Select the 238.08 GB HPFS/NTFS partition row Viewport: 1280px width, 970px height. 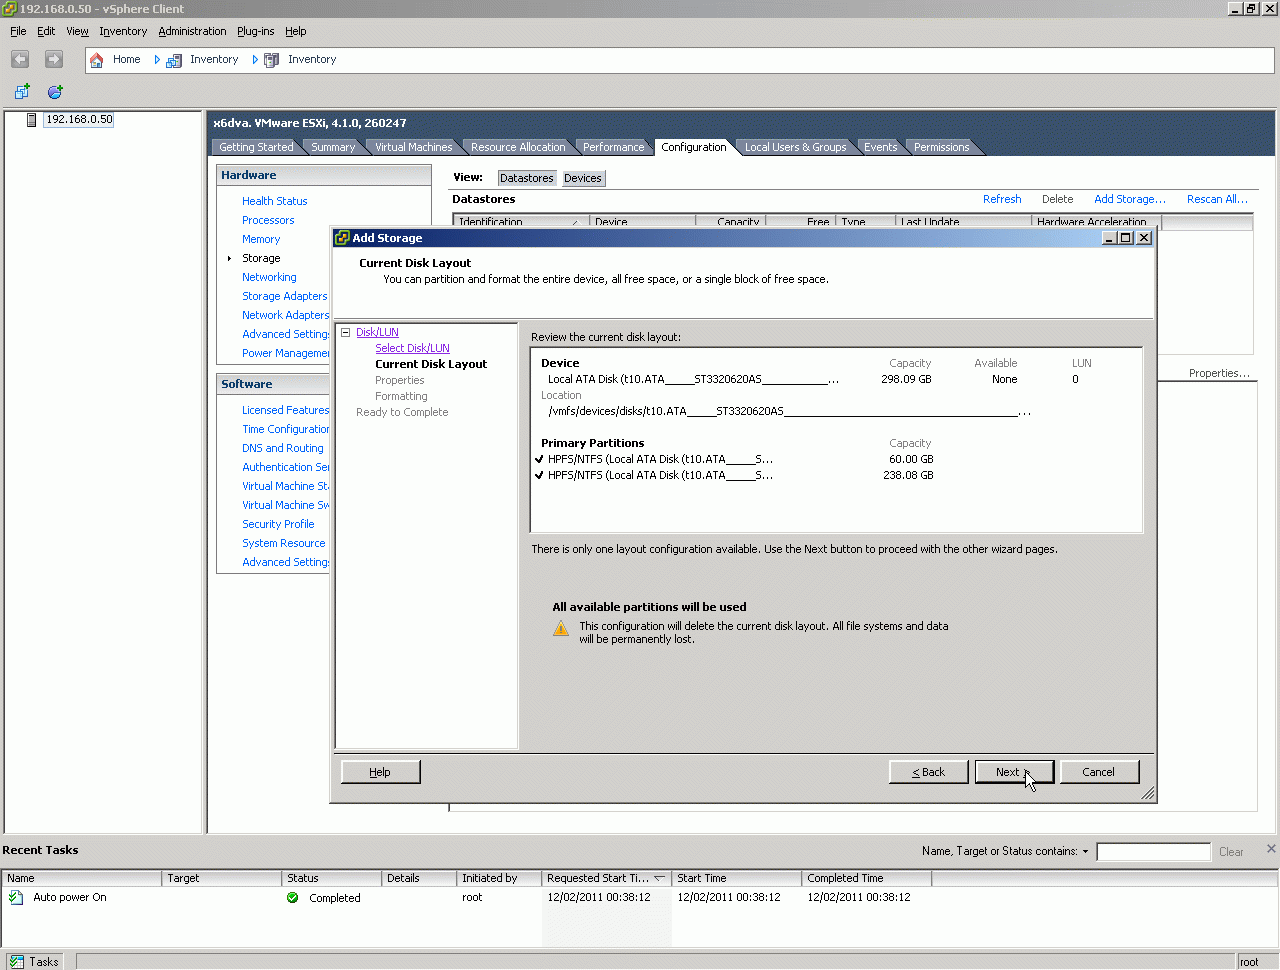point(736,475)
